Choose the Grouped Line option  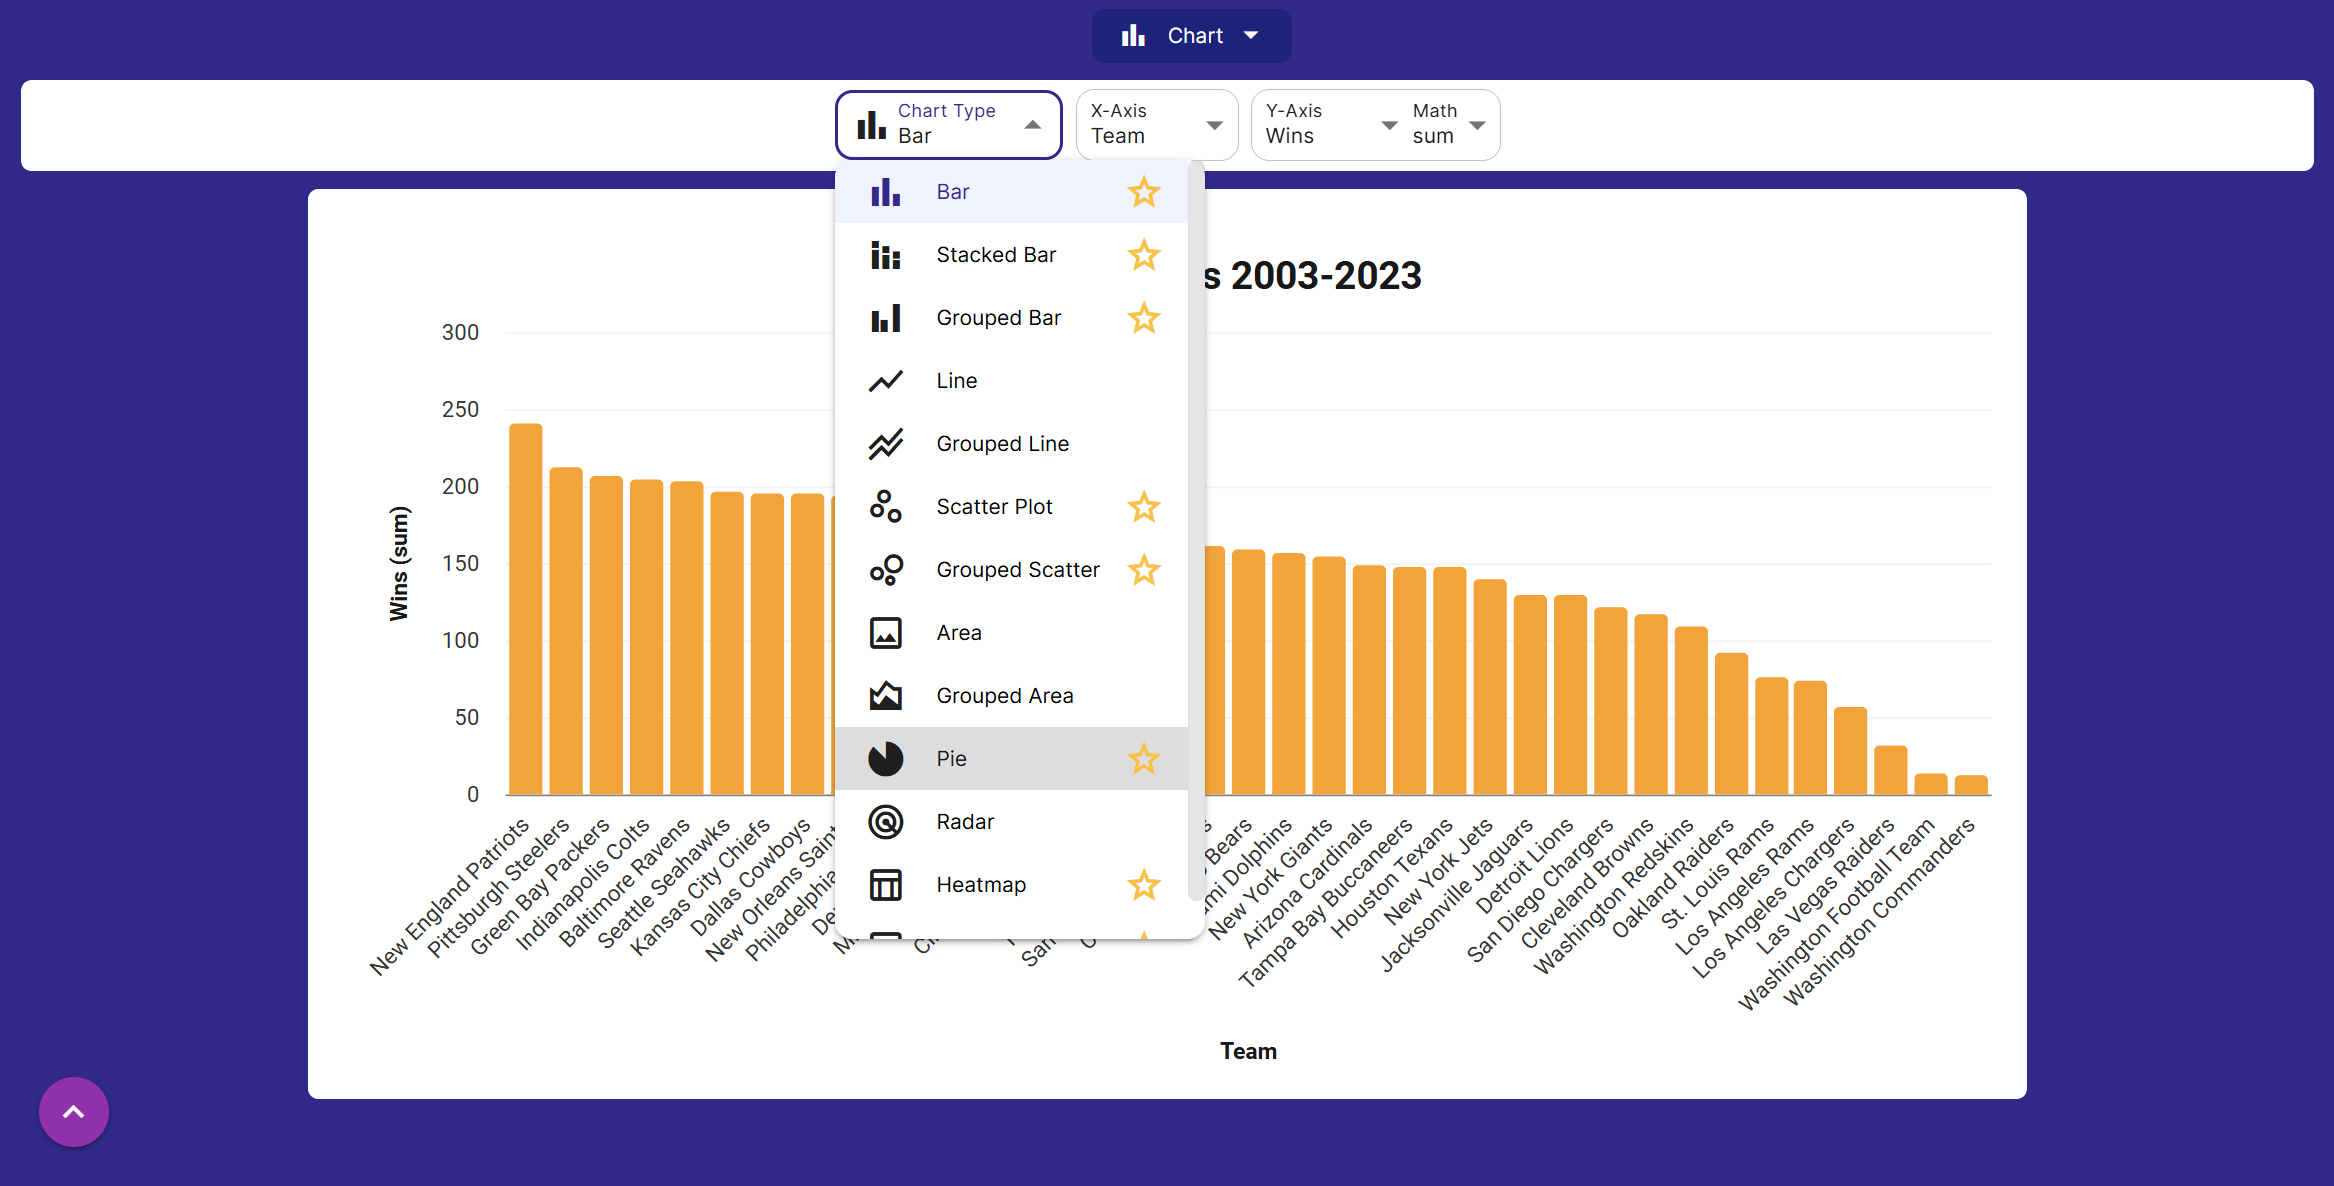click(1011, 444)
